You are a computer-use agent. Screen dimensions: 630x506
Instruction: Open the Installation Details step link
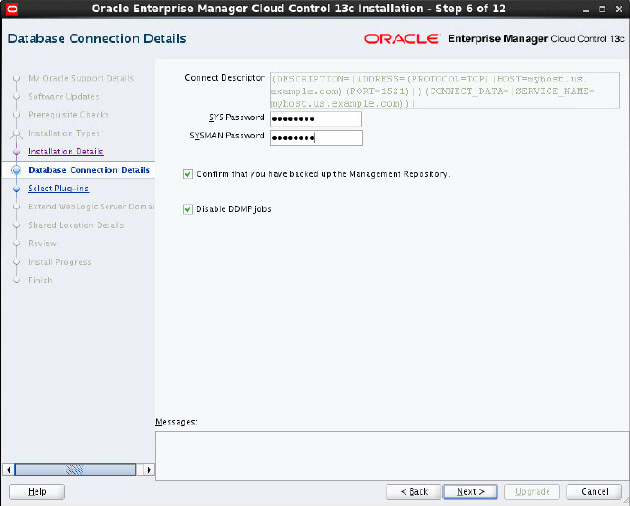coord(66,152)
